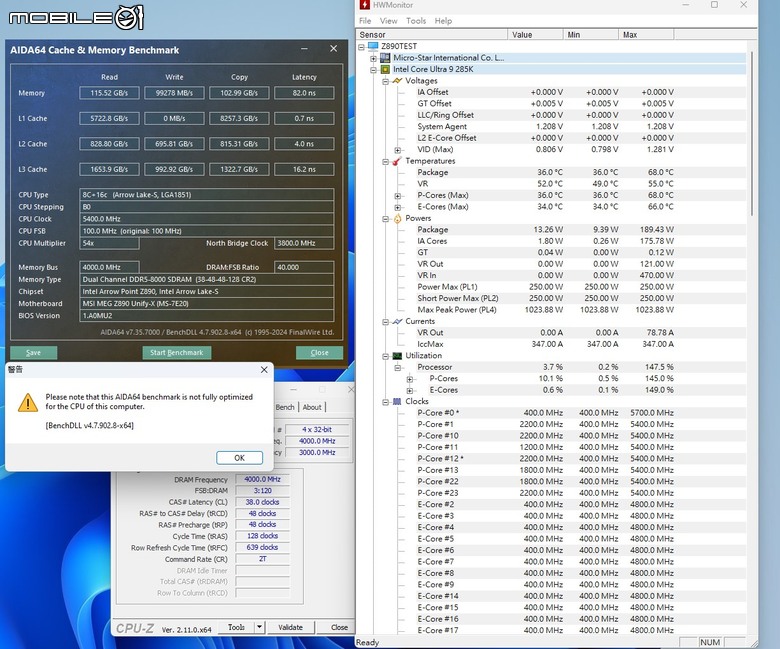Click the Min column header
Viewport: 780px width, 649px height.
point(590,35)
